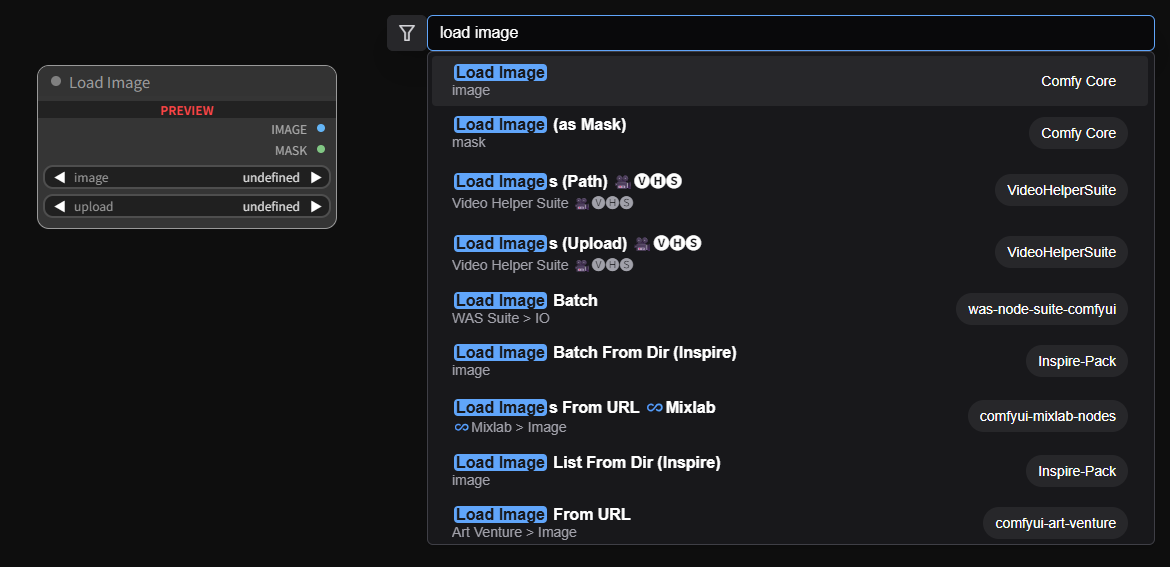The width and height of the screenshot is (1170, 567).
Task: Click the Load Image node collapse dot
Action: tap(56, 82)
